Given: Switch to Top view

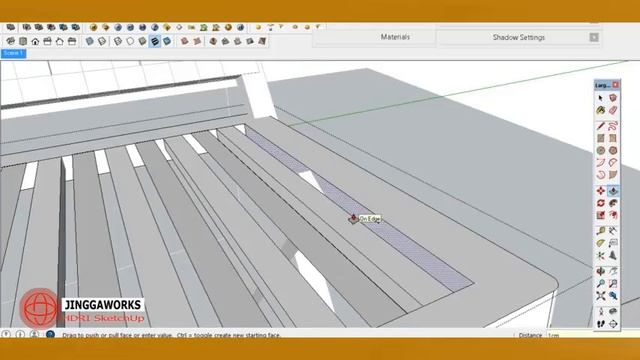Looking at the screenshot, I should click(23, 41).
